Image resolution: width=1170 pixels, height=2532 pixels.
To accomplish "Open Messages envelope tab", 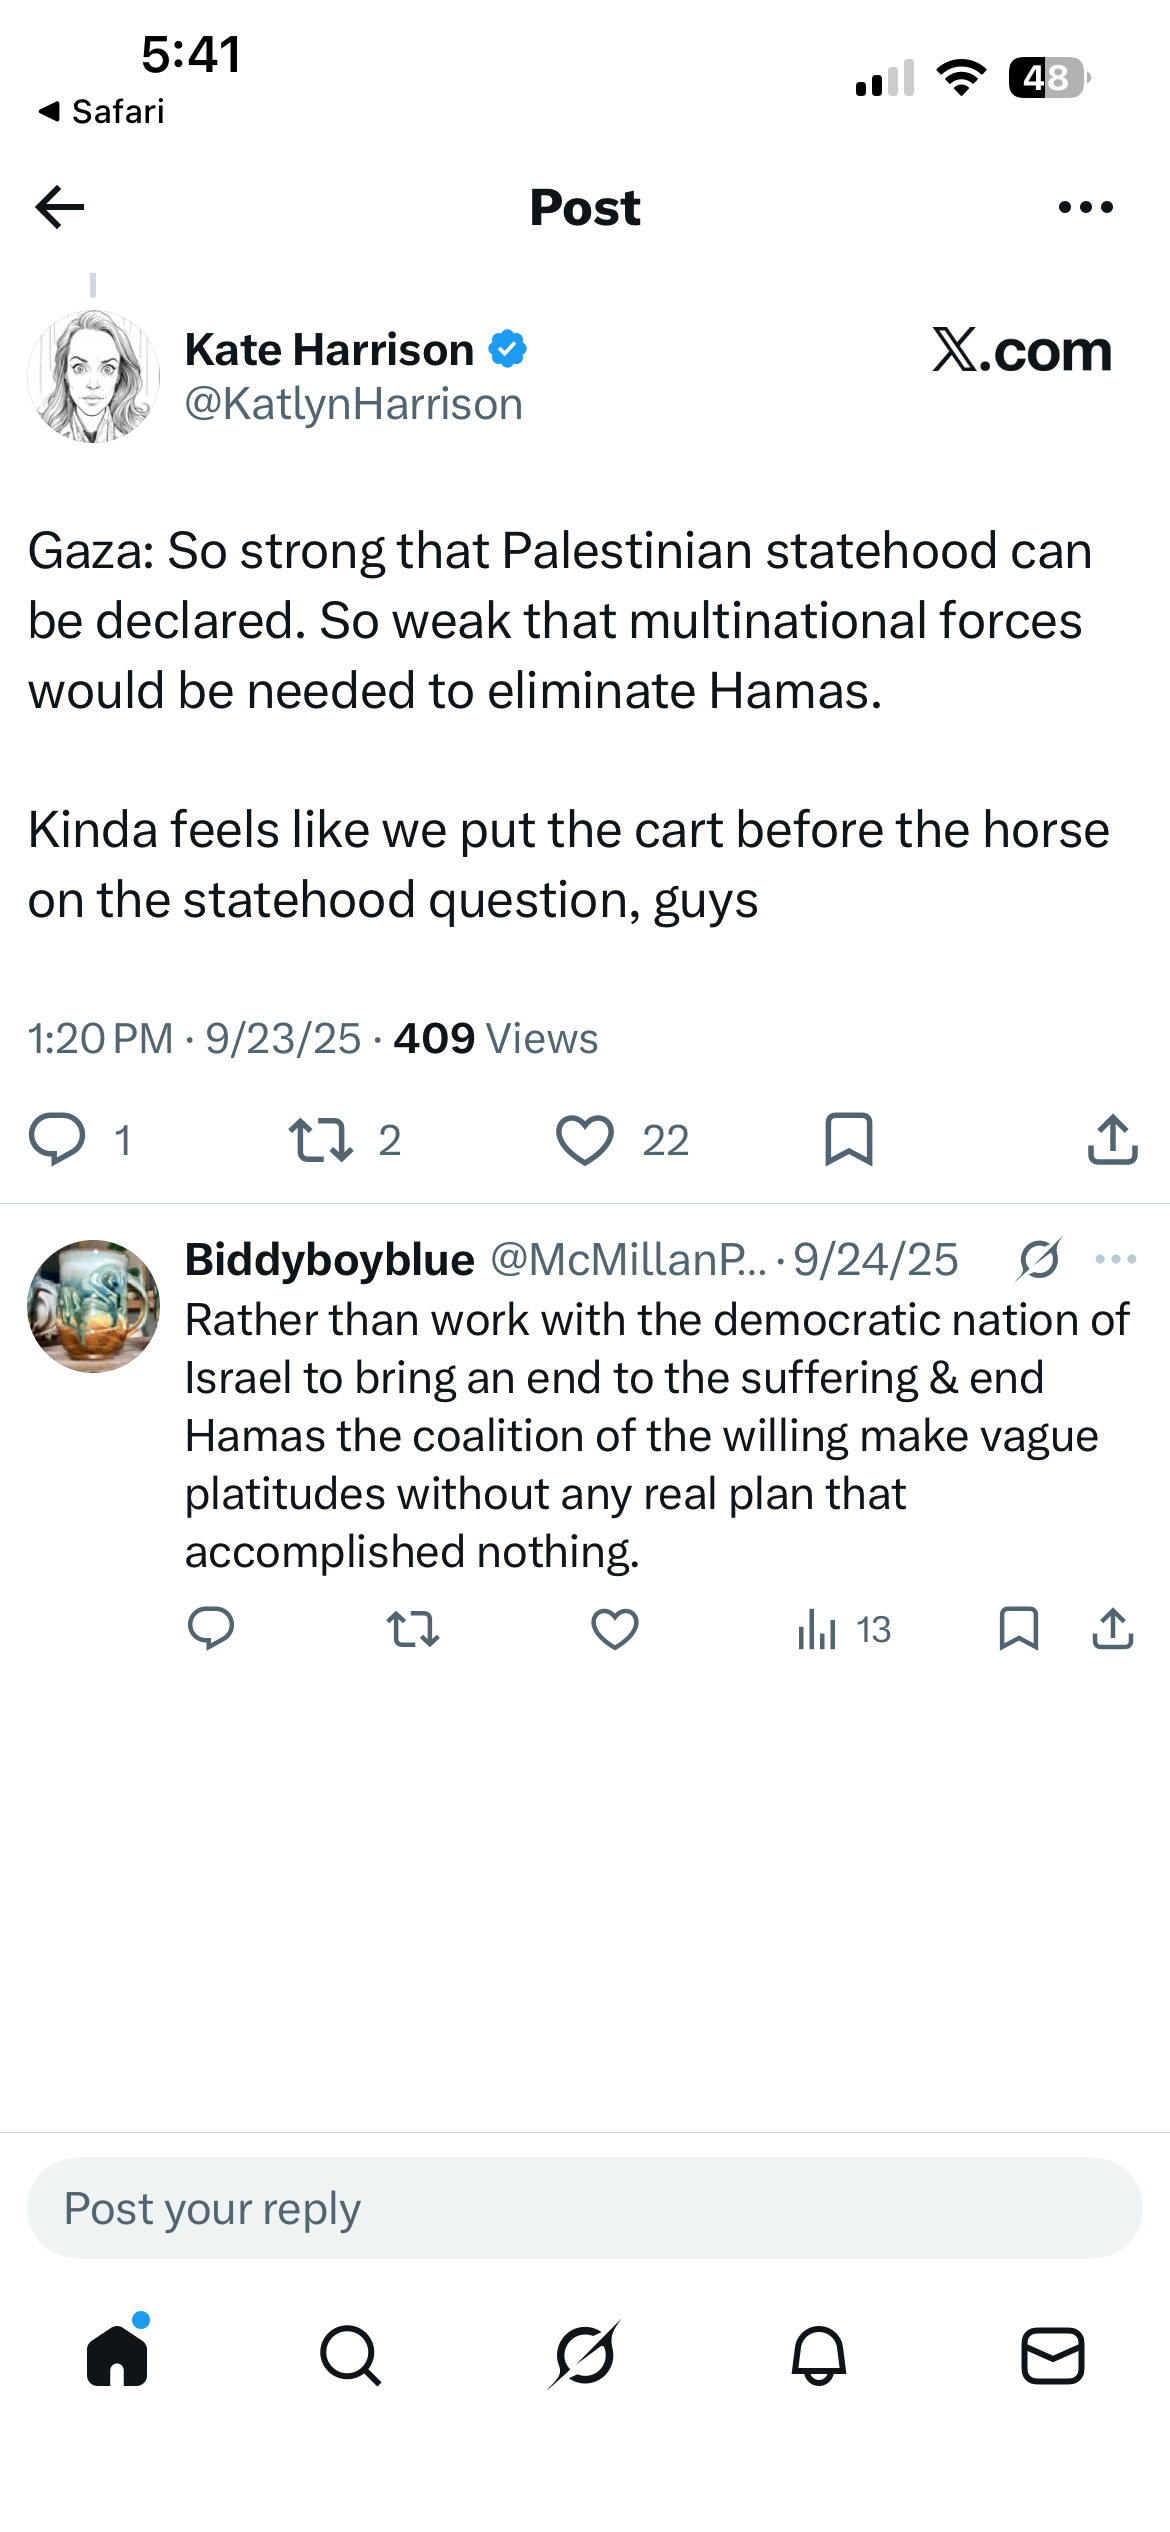I will coord(1053,2356).
